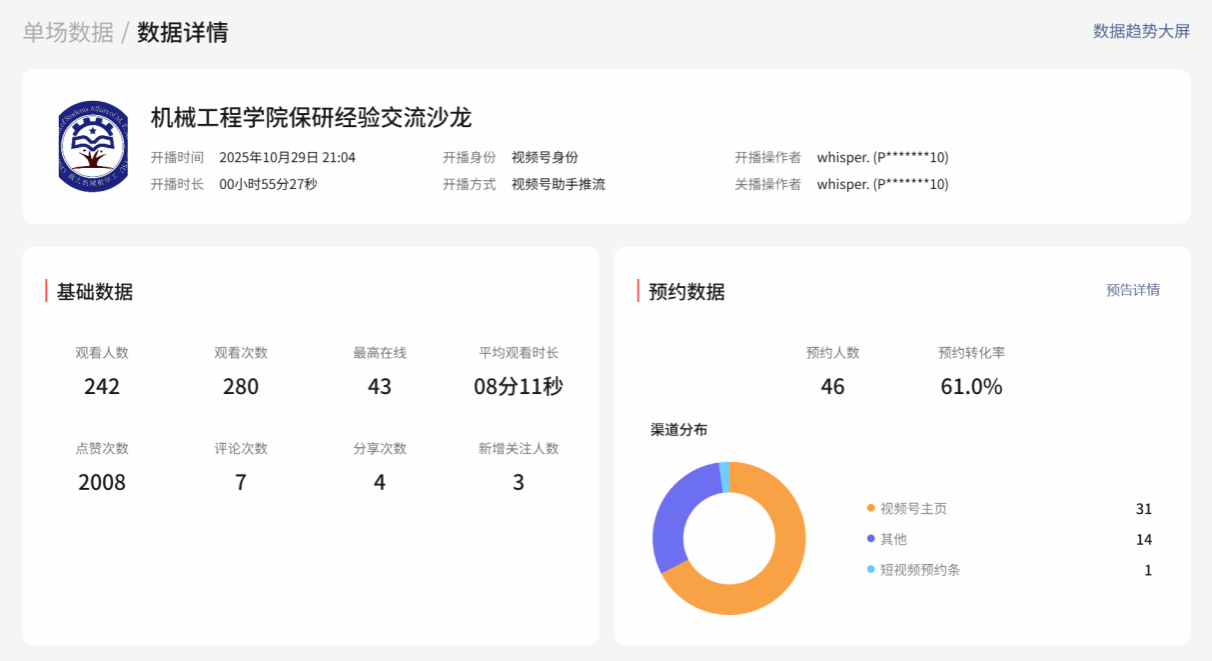Click the 平均观看时长 value 08分11秒
Image resolution: width=1212 pixels, height=661 pixels.
coord(518,387)
